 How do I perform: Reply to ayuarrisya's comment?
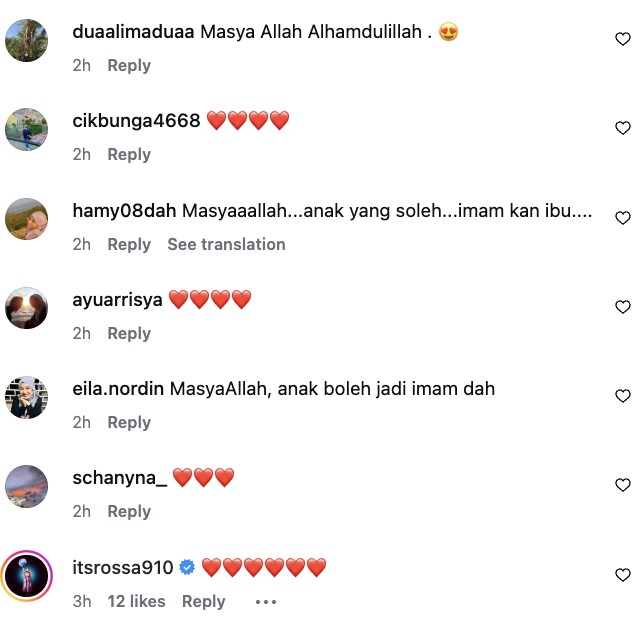pyautogui.click(x=129, y=333)
